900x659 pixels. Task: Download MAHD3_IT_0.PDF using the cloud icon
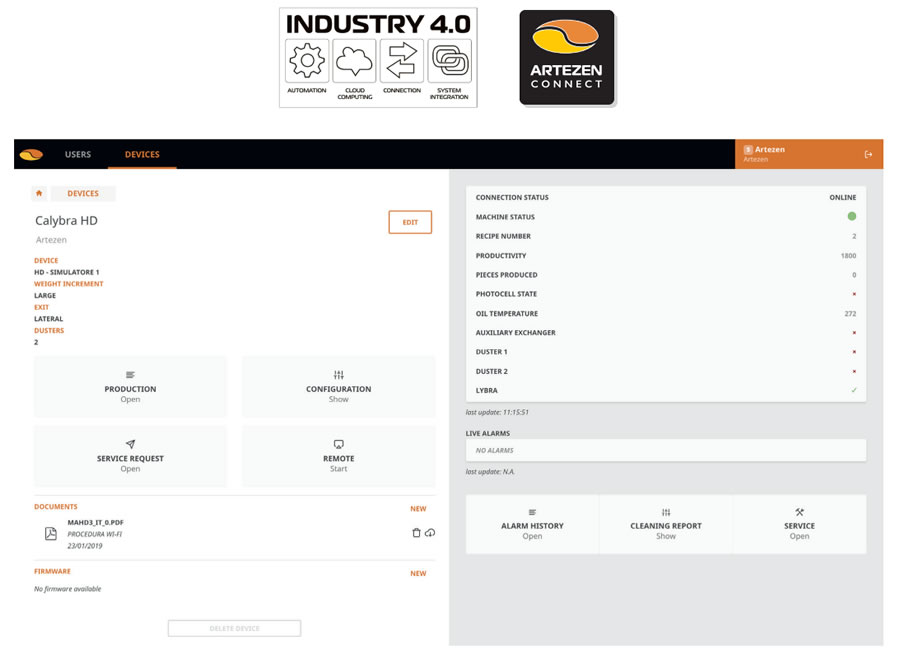point(430,533)
